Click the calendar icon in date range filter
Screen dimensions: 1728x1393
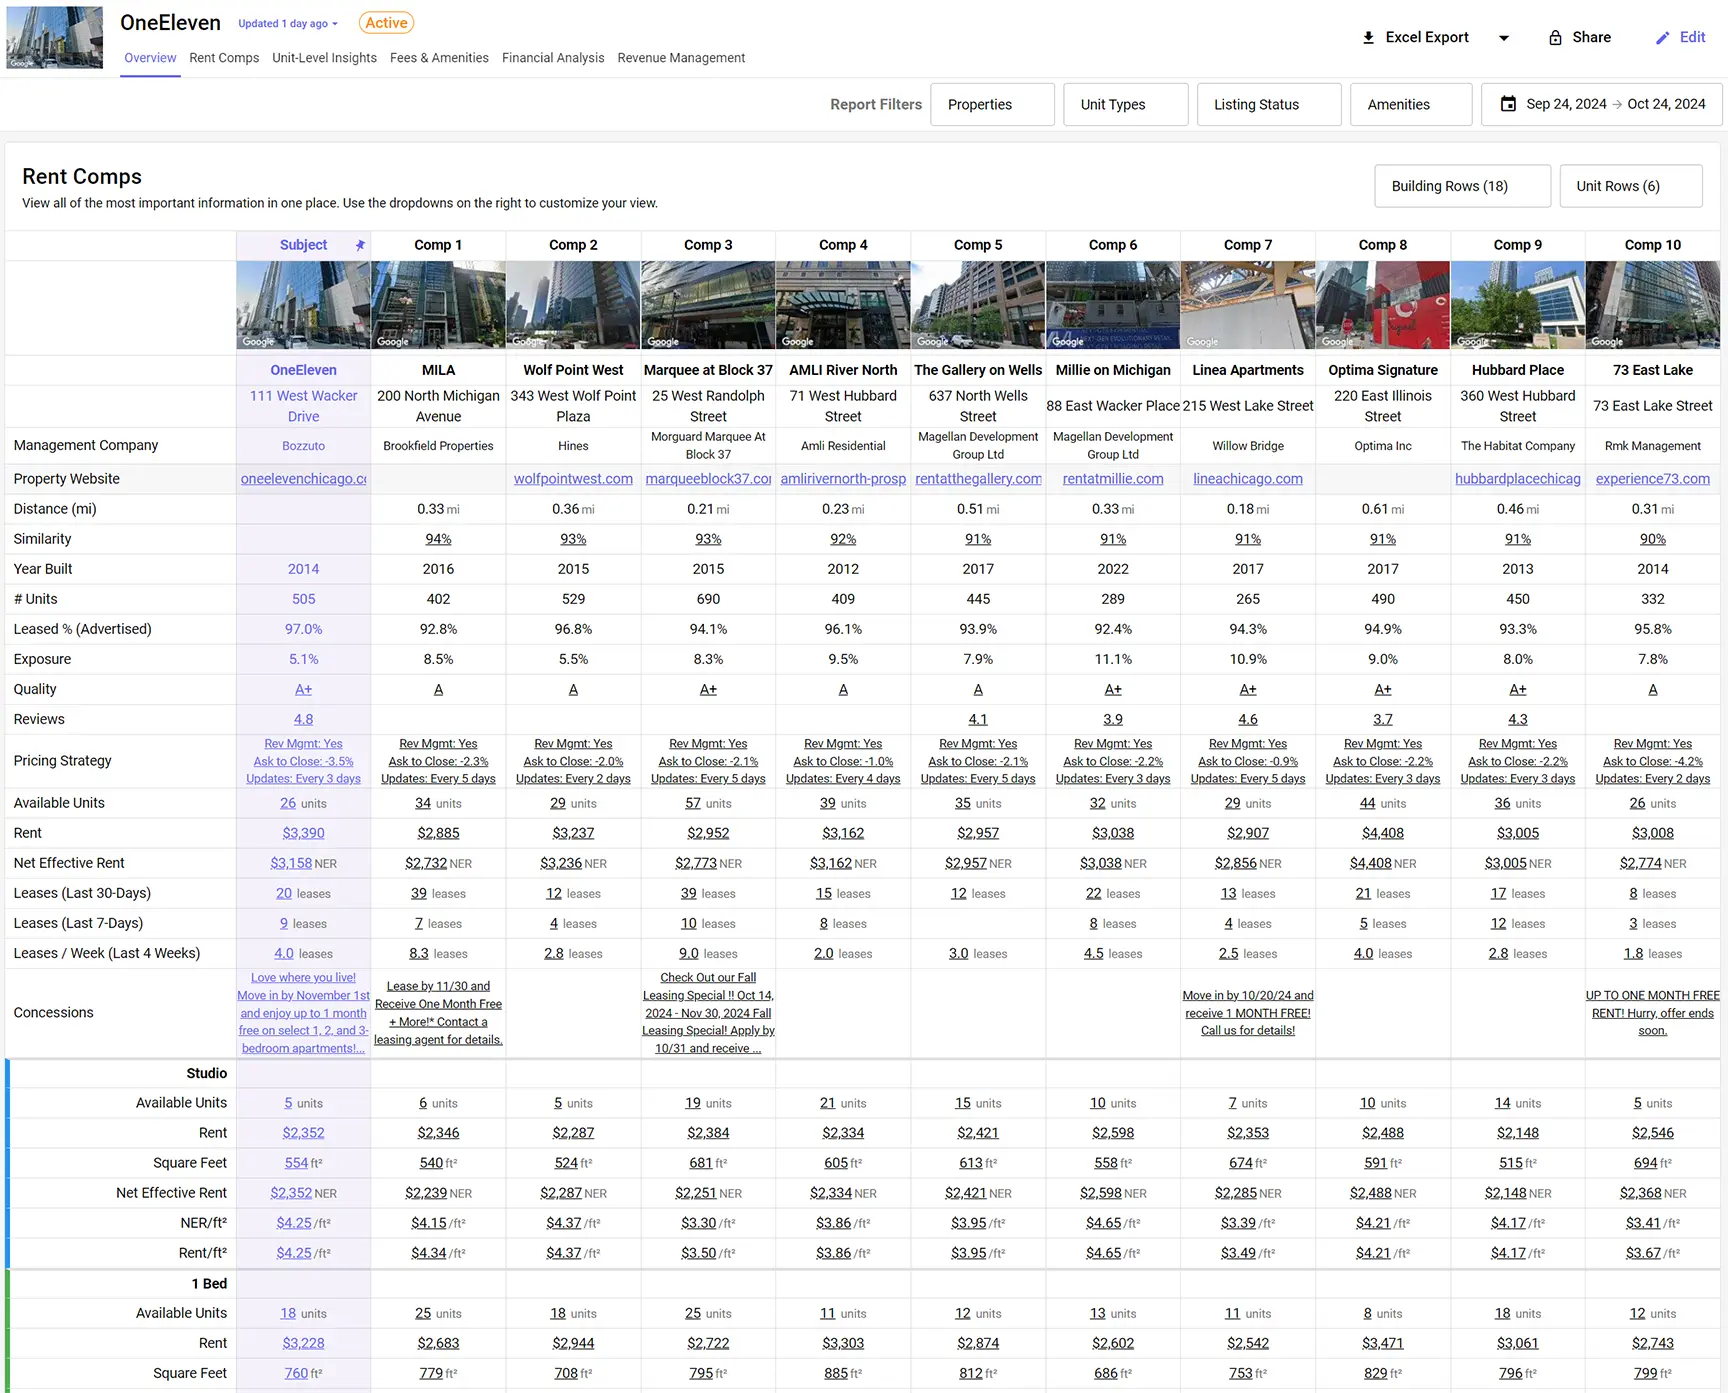(x=1508, y=104)
